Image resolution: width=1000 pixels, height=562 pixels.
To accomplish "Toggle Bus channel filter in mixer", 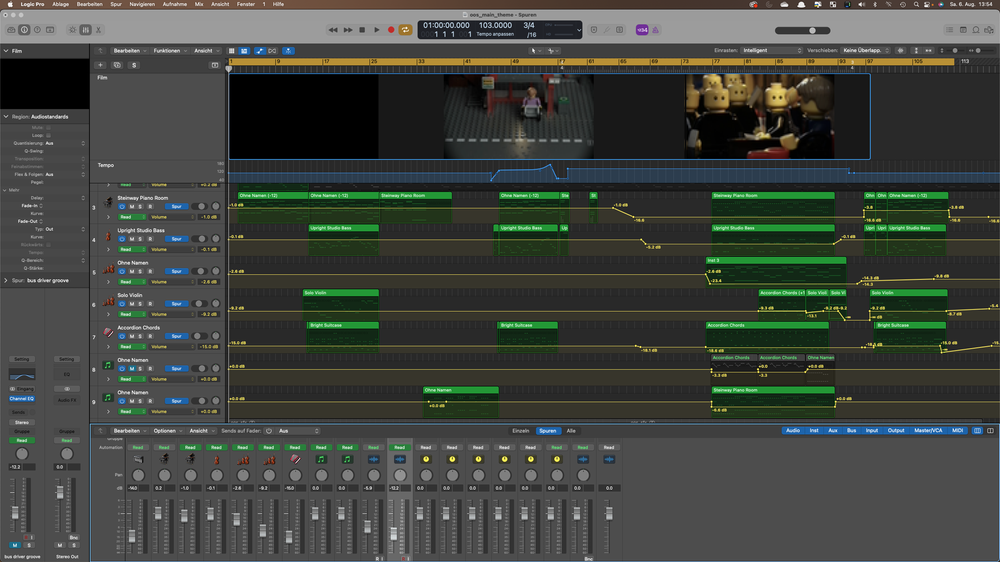I will pyautogui.click(x=851, y=431).
